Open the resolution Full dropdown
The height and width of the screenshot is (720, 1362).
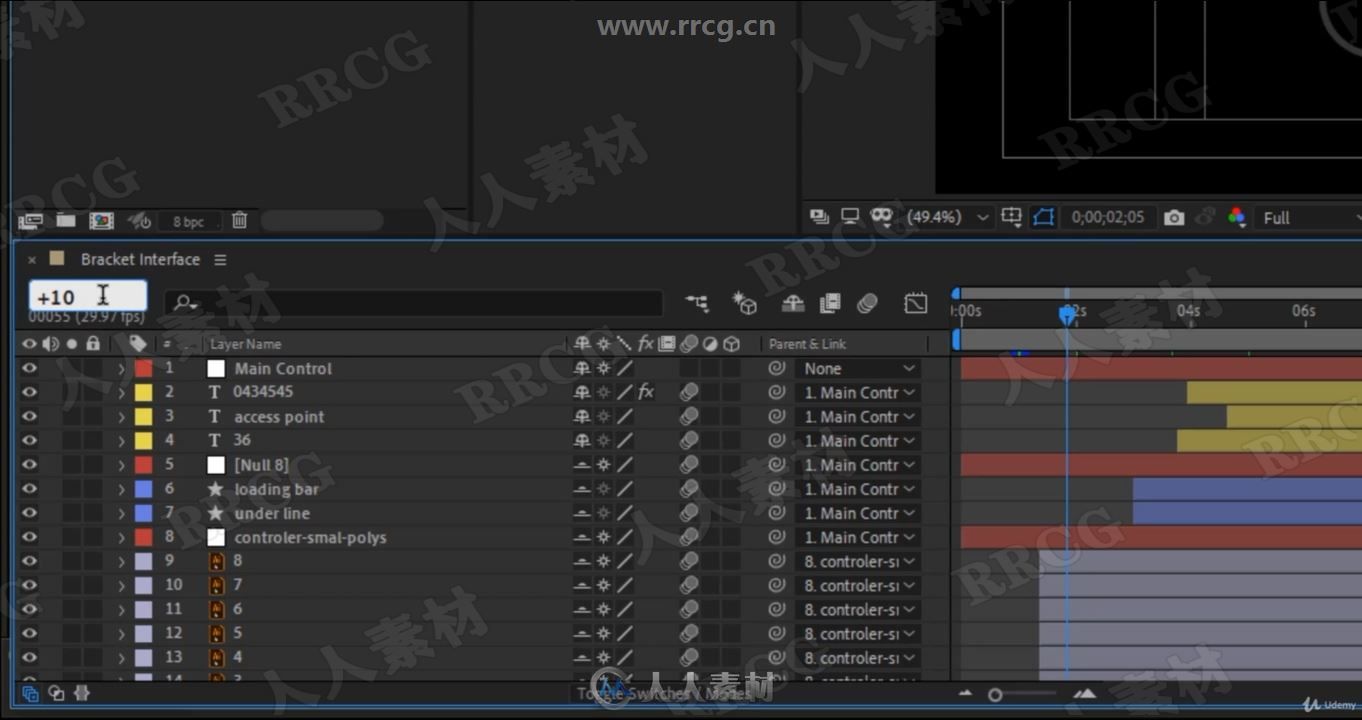1309,217
